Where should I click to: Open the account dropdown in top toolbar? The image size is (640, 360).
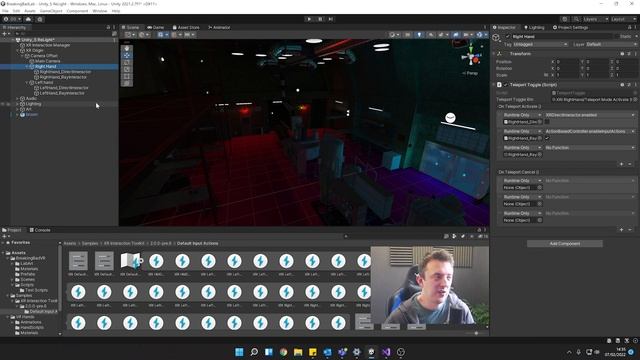point(11,19)
